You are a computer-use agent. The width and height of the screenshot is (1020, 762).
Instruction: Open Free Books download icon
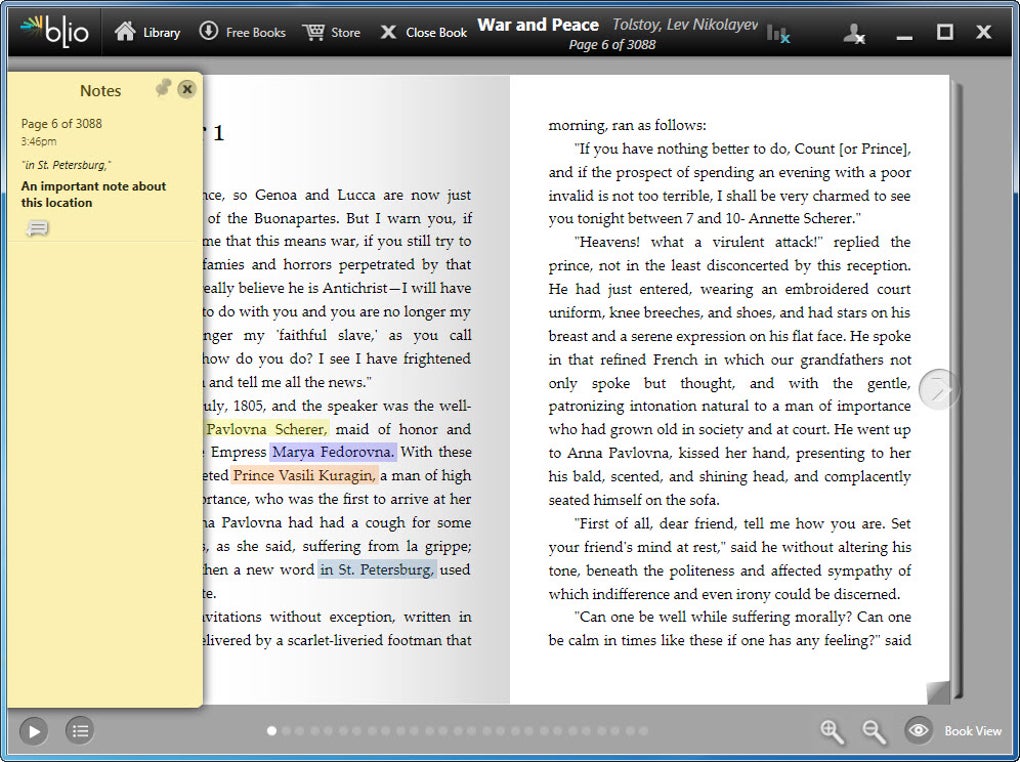coord(209,31)
